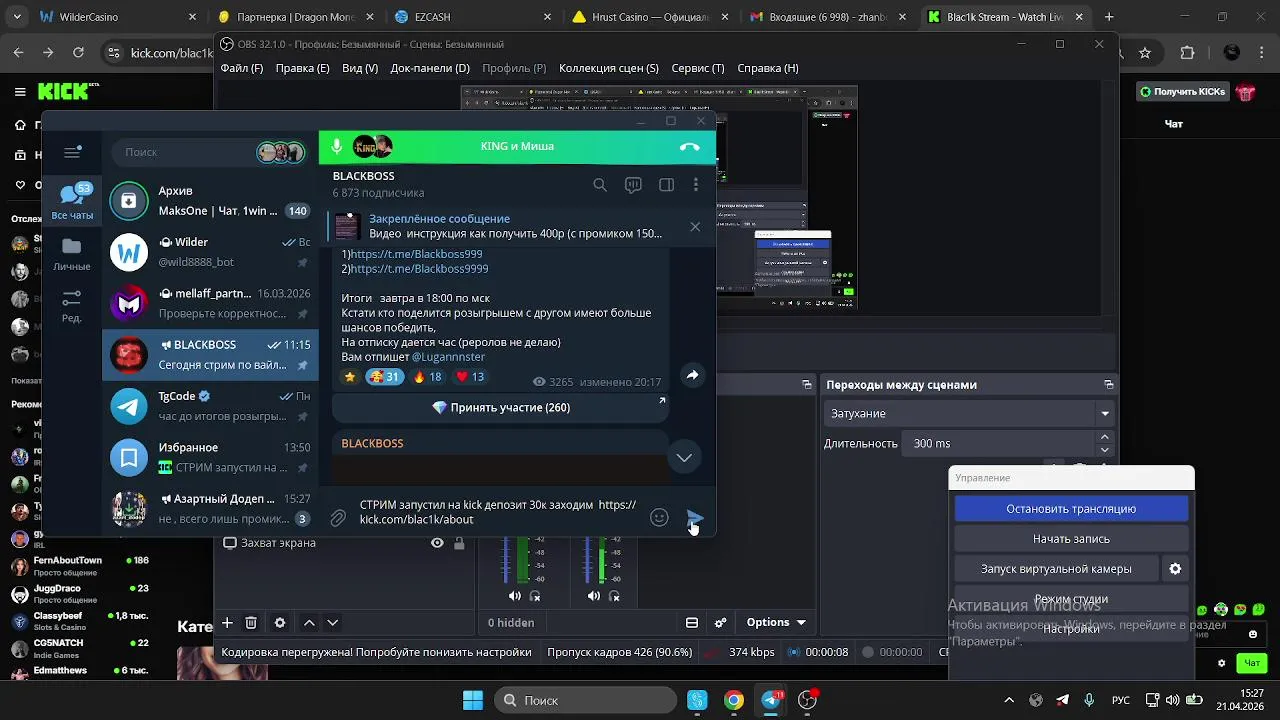Click the Получить KICKs button on Kick
The width and height of the screenshot is (1280, 720).
coord(1183,92)
